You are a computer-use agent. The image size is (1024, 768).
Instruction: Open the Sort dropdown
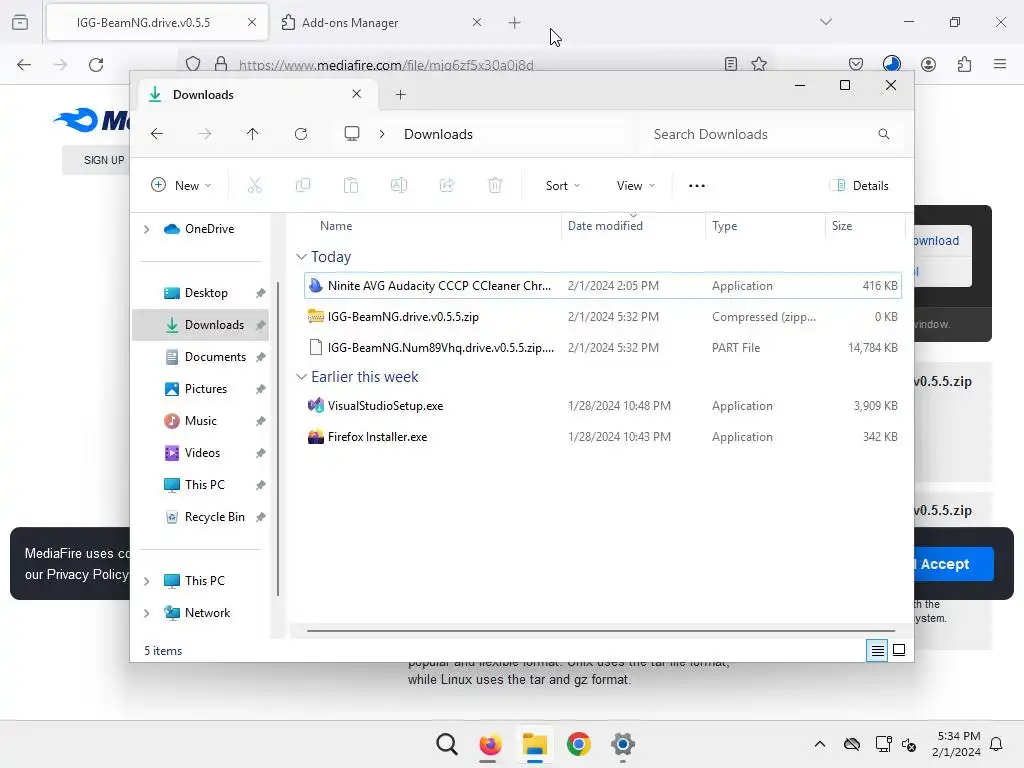pos(562,185)
